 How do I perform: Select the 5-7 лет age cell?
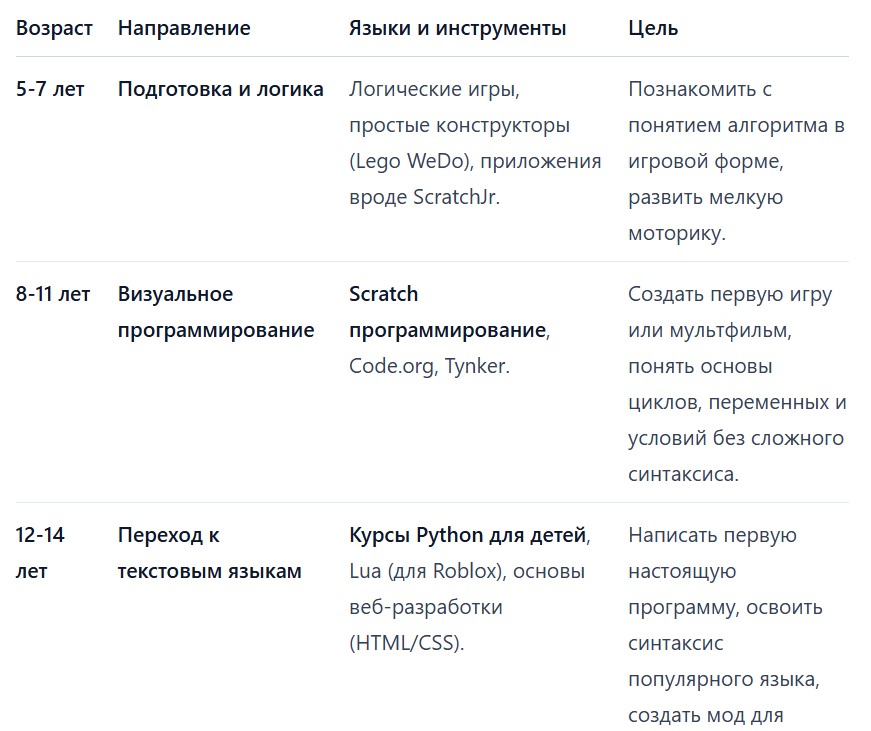tap(50, 89)
